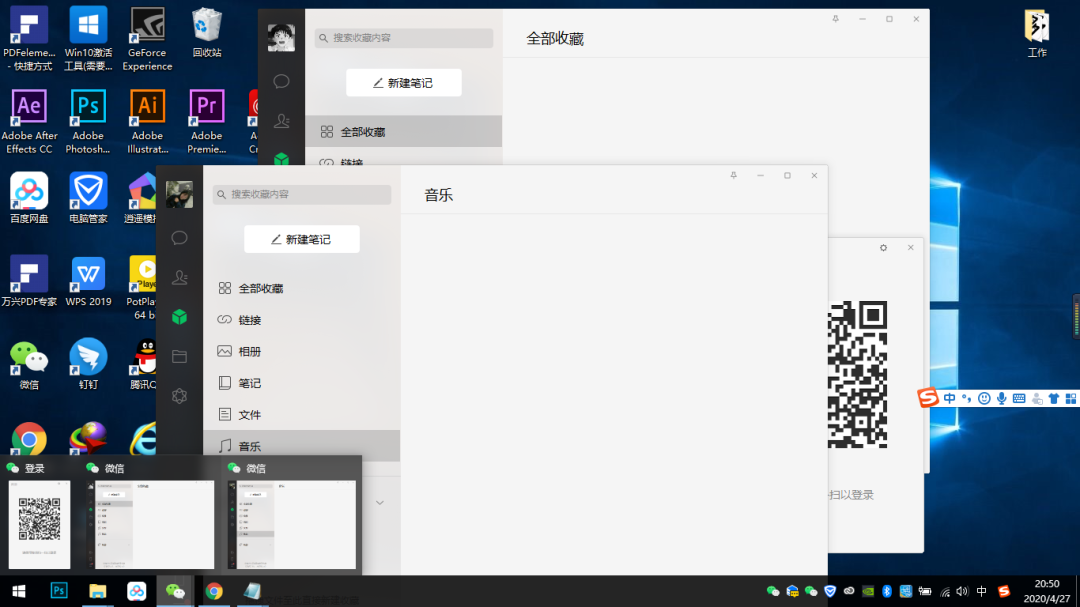Toggle punctuation mode on Sogou toolbar

point(966,398)
